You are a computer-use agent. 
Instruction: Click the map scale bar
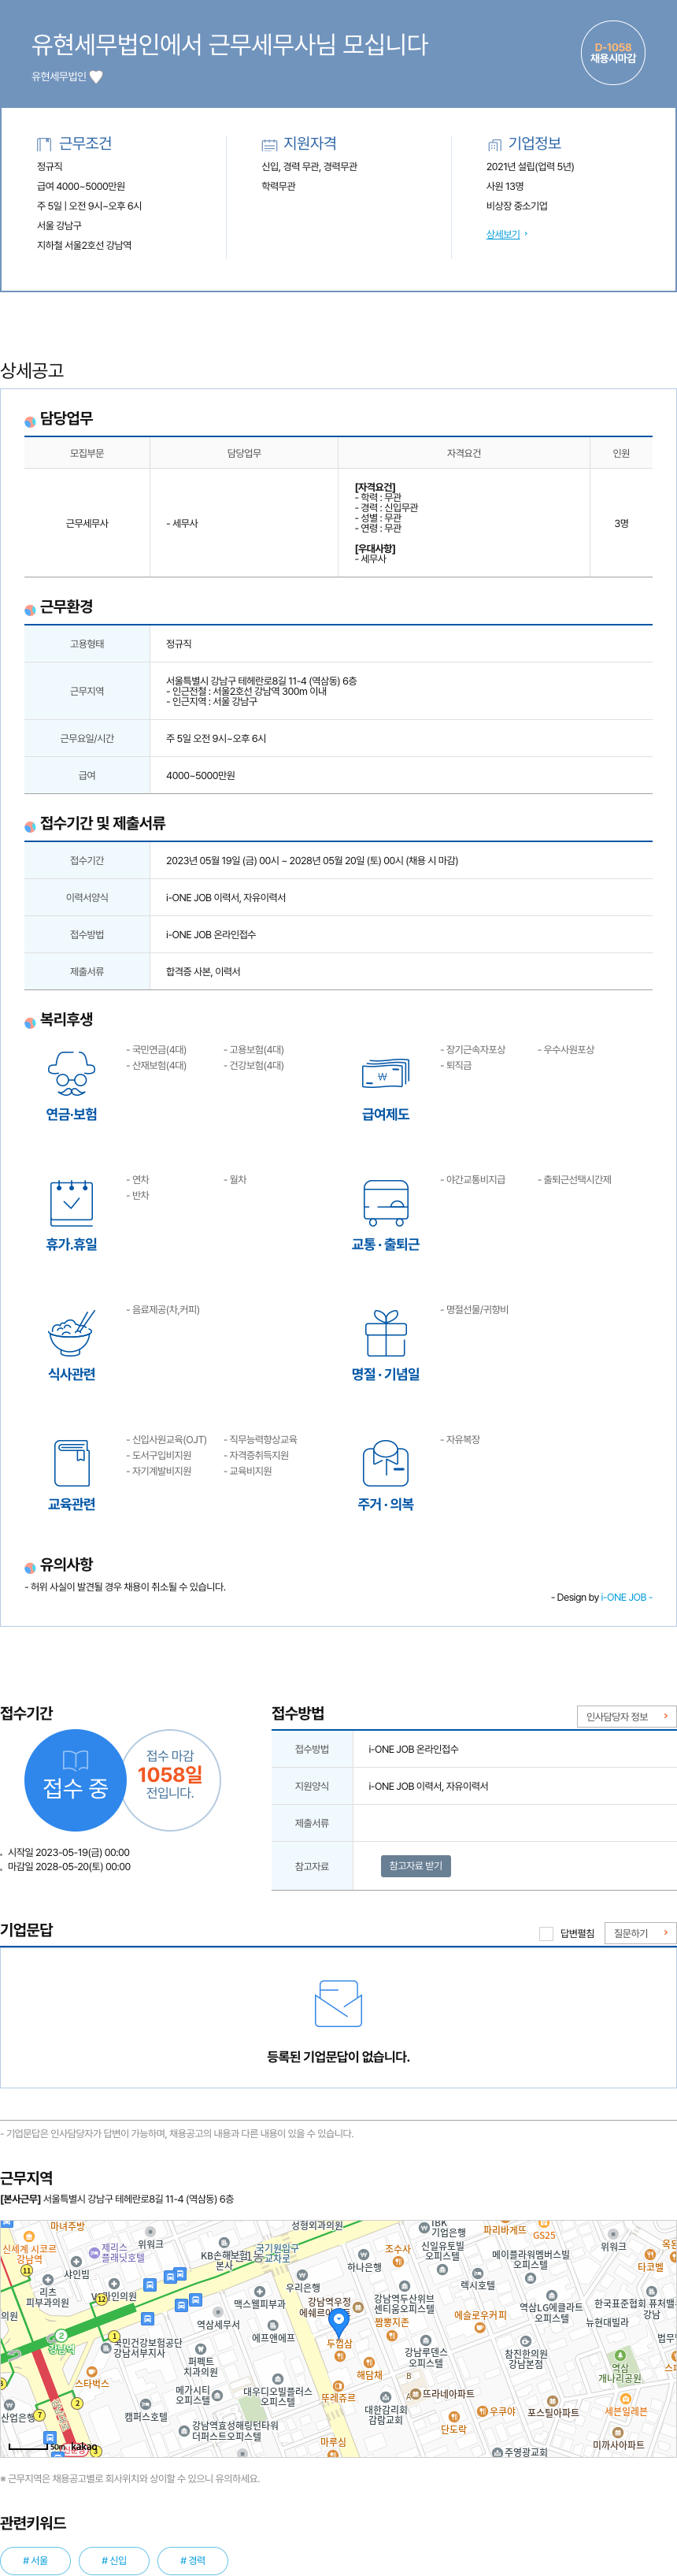coord(29,2446)
